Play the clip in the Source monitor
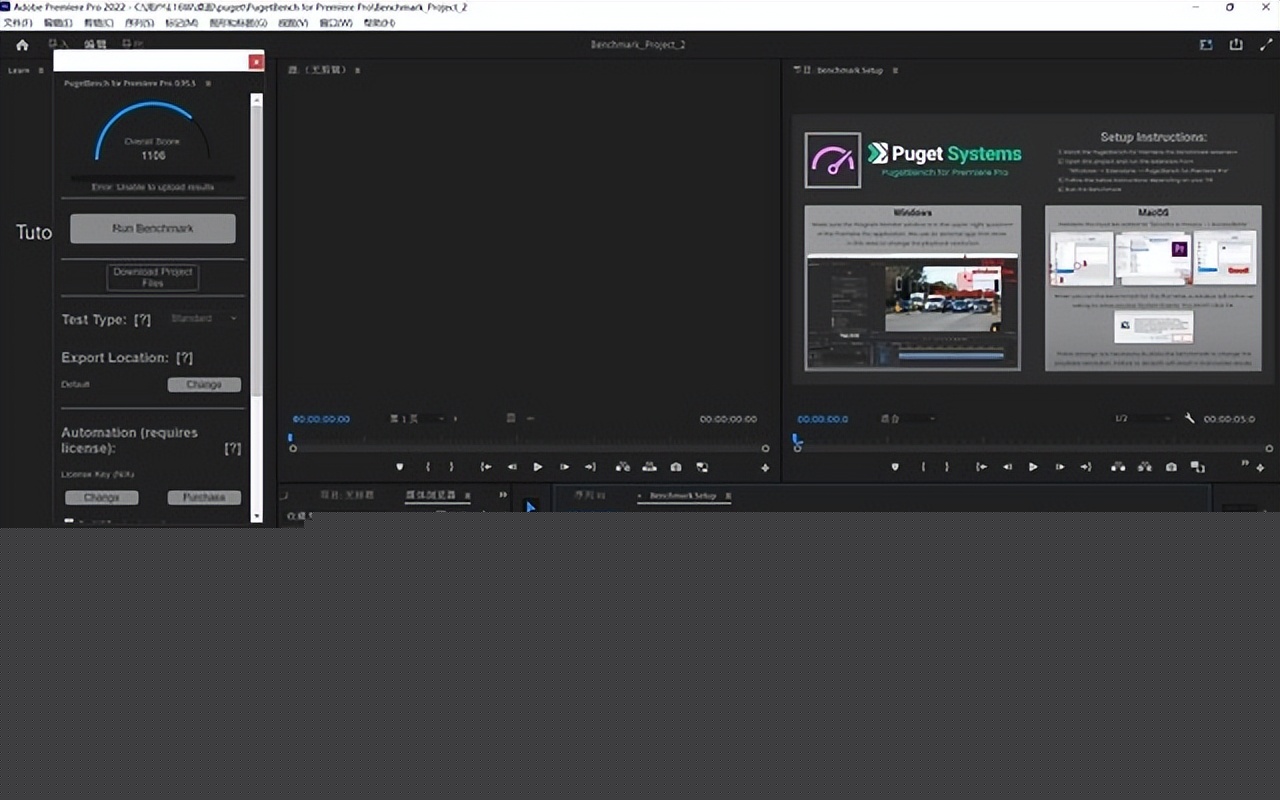This screenshot has height=800, width=1280. point(538,467)
